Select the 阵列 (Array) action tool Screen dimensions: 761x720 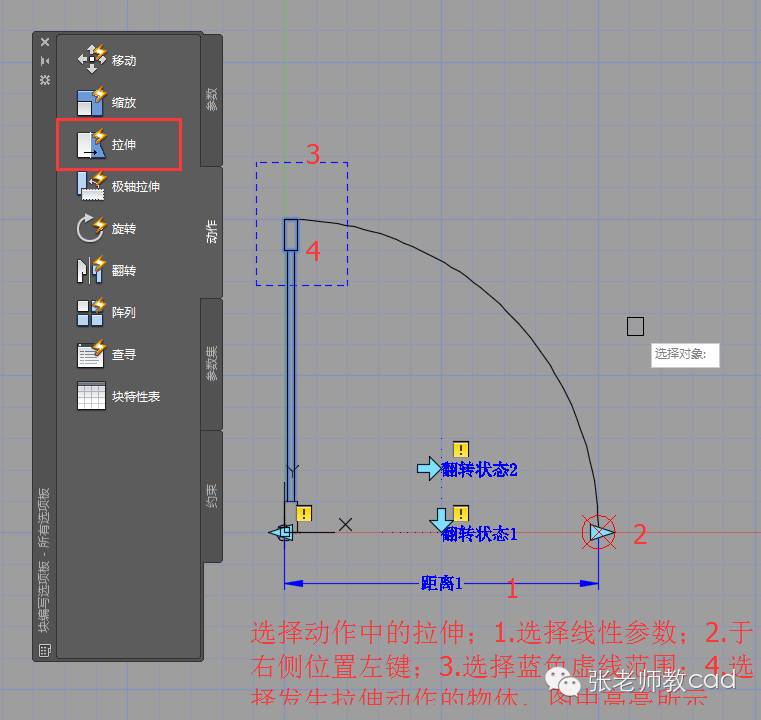[108, 312]
